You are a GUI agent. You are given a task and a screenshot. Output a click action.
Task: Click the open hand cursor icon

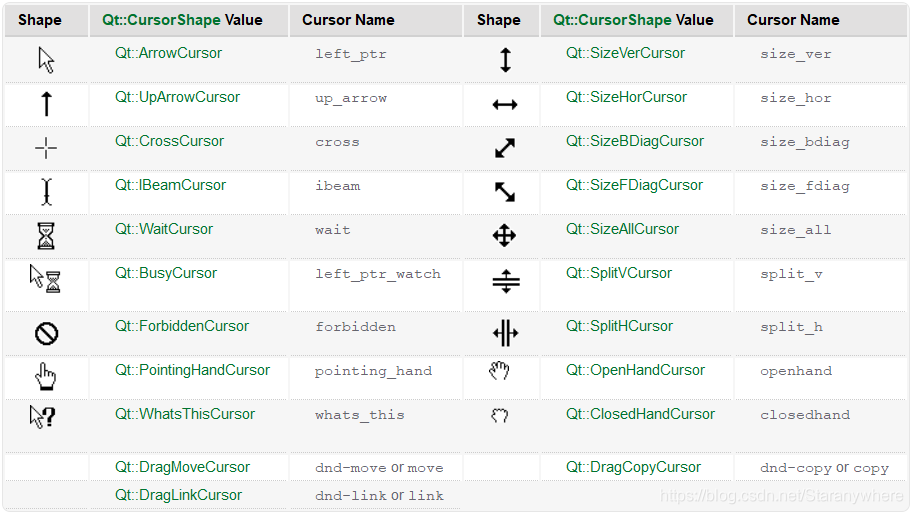(499, 371)
